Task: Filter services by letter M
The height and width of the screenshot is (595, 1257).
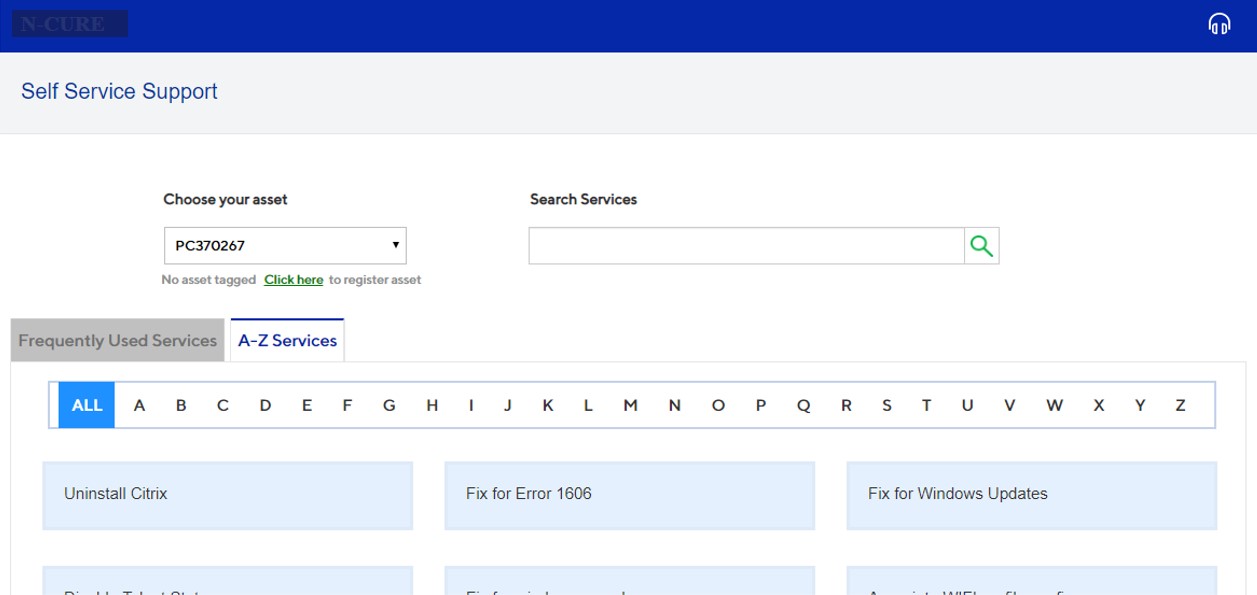Action: click(x=630, y=405)
